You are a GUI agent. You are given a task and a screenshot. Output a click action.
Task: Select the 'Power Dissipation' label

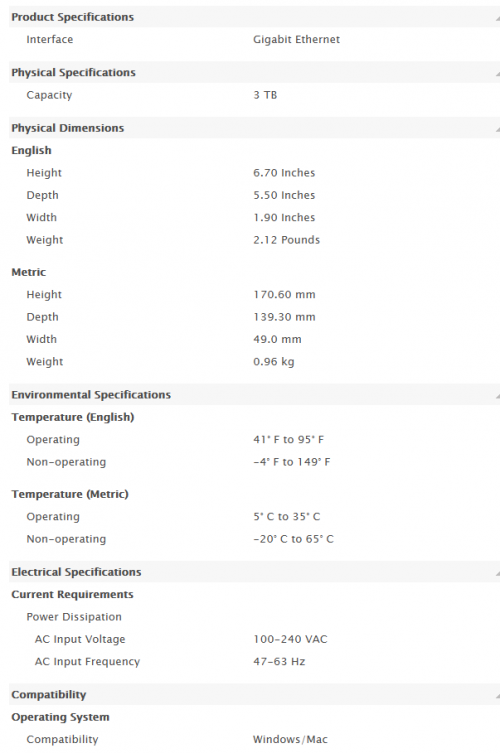point(74,617)
